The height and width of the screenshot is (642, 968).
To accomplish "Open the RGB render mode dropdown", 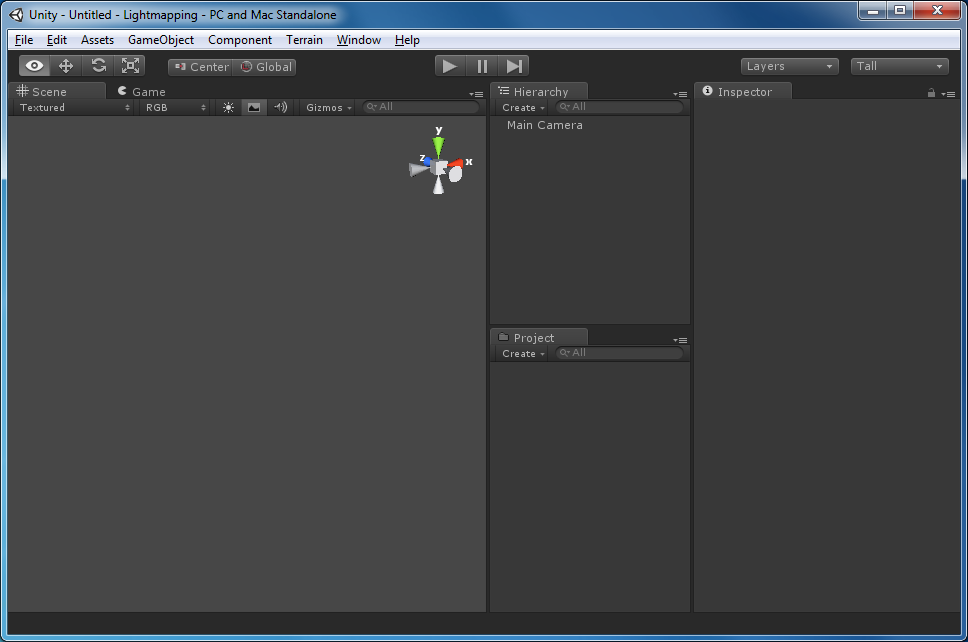I will (175, 107).
